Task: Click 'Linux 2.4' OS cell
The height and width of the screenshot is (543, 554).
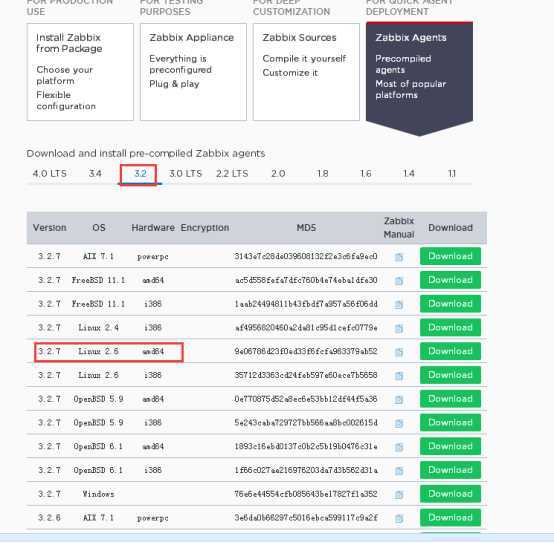Action: click(99, 328)
